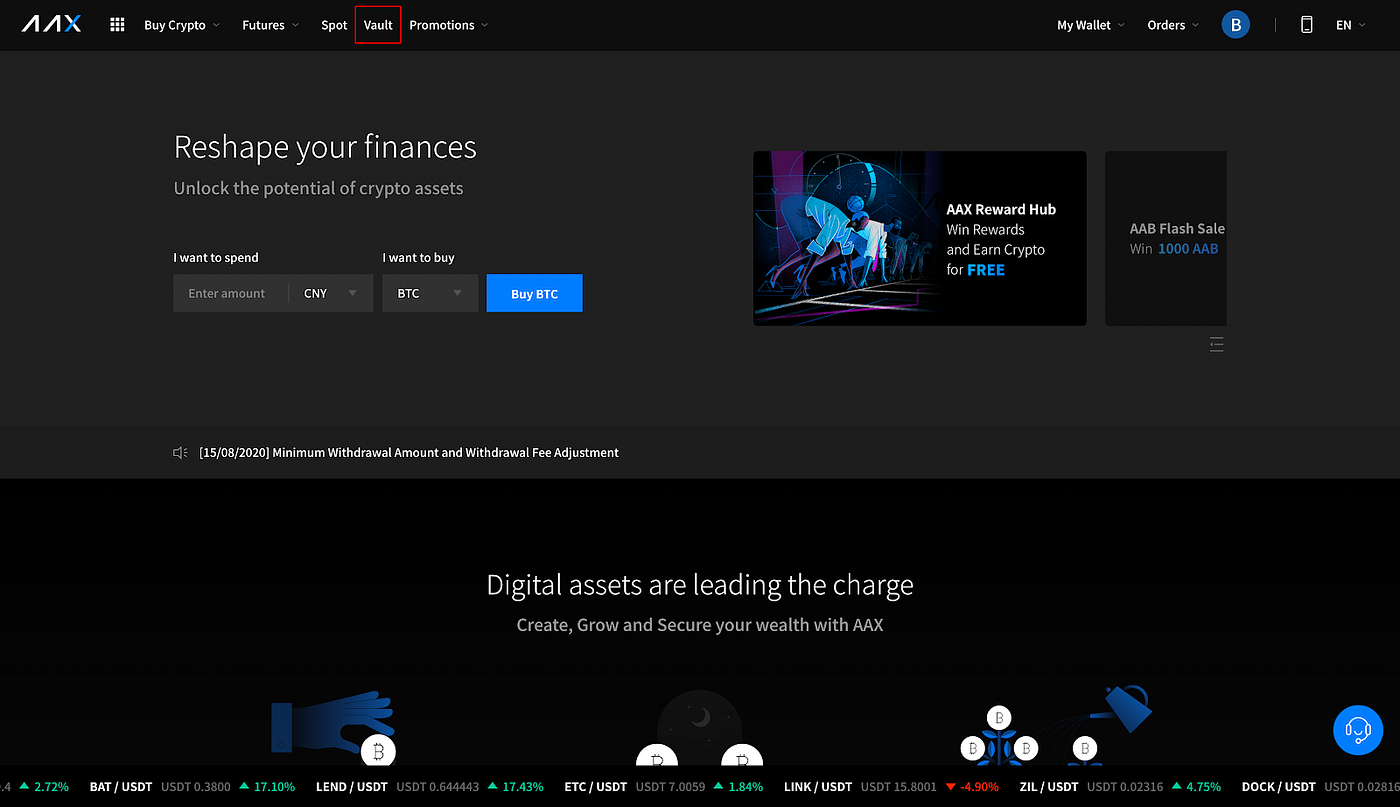Open the apps grid icon beside the logo

(x=117, y=24)
